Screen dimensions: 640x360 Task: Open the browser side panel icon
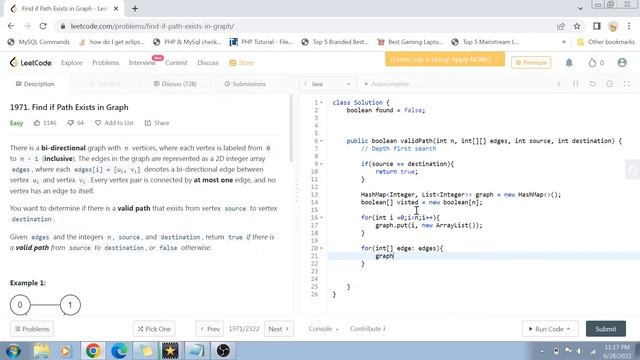597,26
